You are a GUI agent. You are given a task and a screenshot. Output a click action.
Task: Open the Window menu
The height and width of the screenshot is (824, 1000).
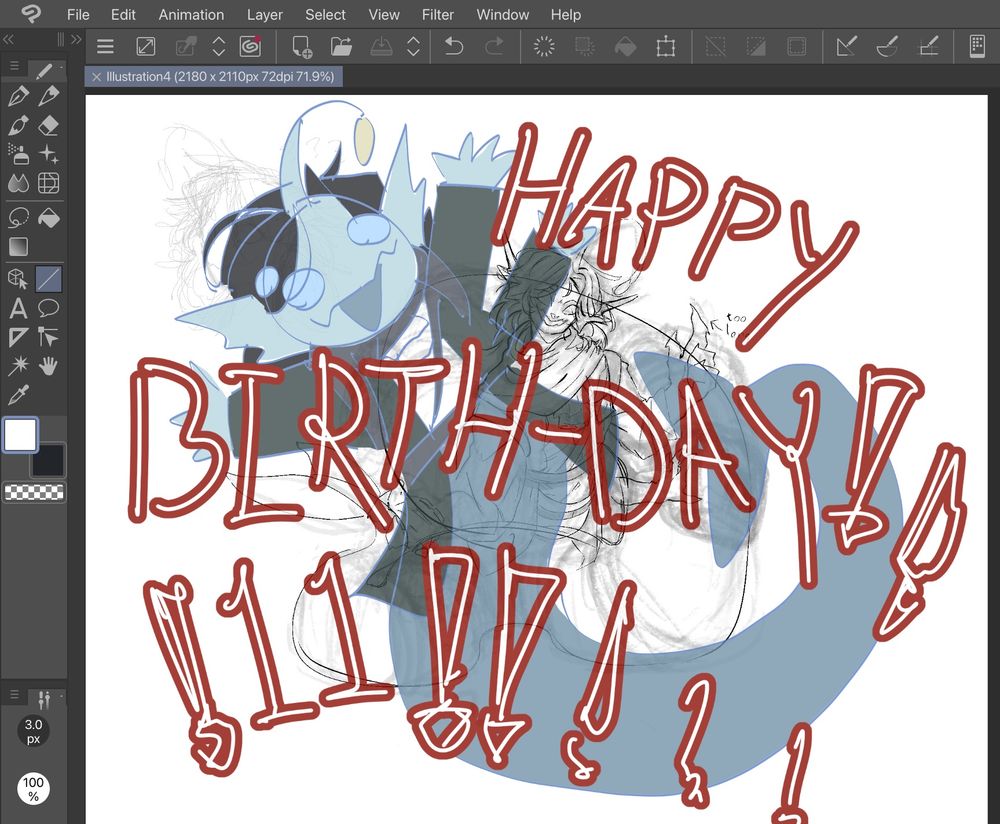pyautogui.click(x=503, y=15)
